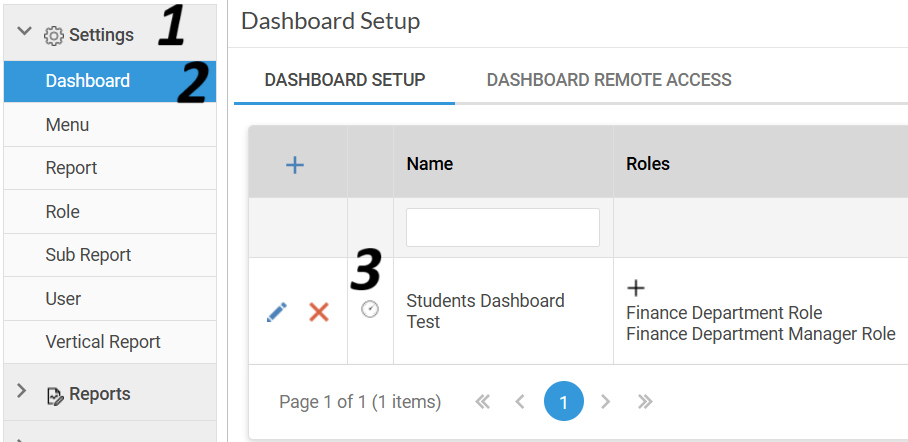Image resolution: width=908 pixels, height=442 pixels.
Task: Go to first page double-arrow icon
Action: (482, 401)
